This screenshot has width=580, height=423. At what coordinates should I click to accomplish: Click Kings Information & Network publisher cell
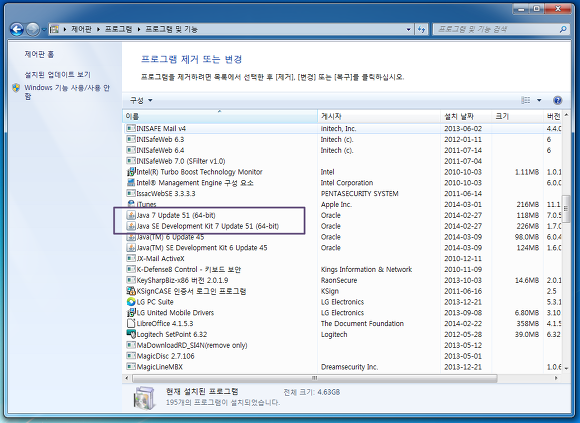pos(366,269)
